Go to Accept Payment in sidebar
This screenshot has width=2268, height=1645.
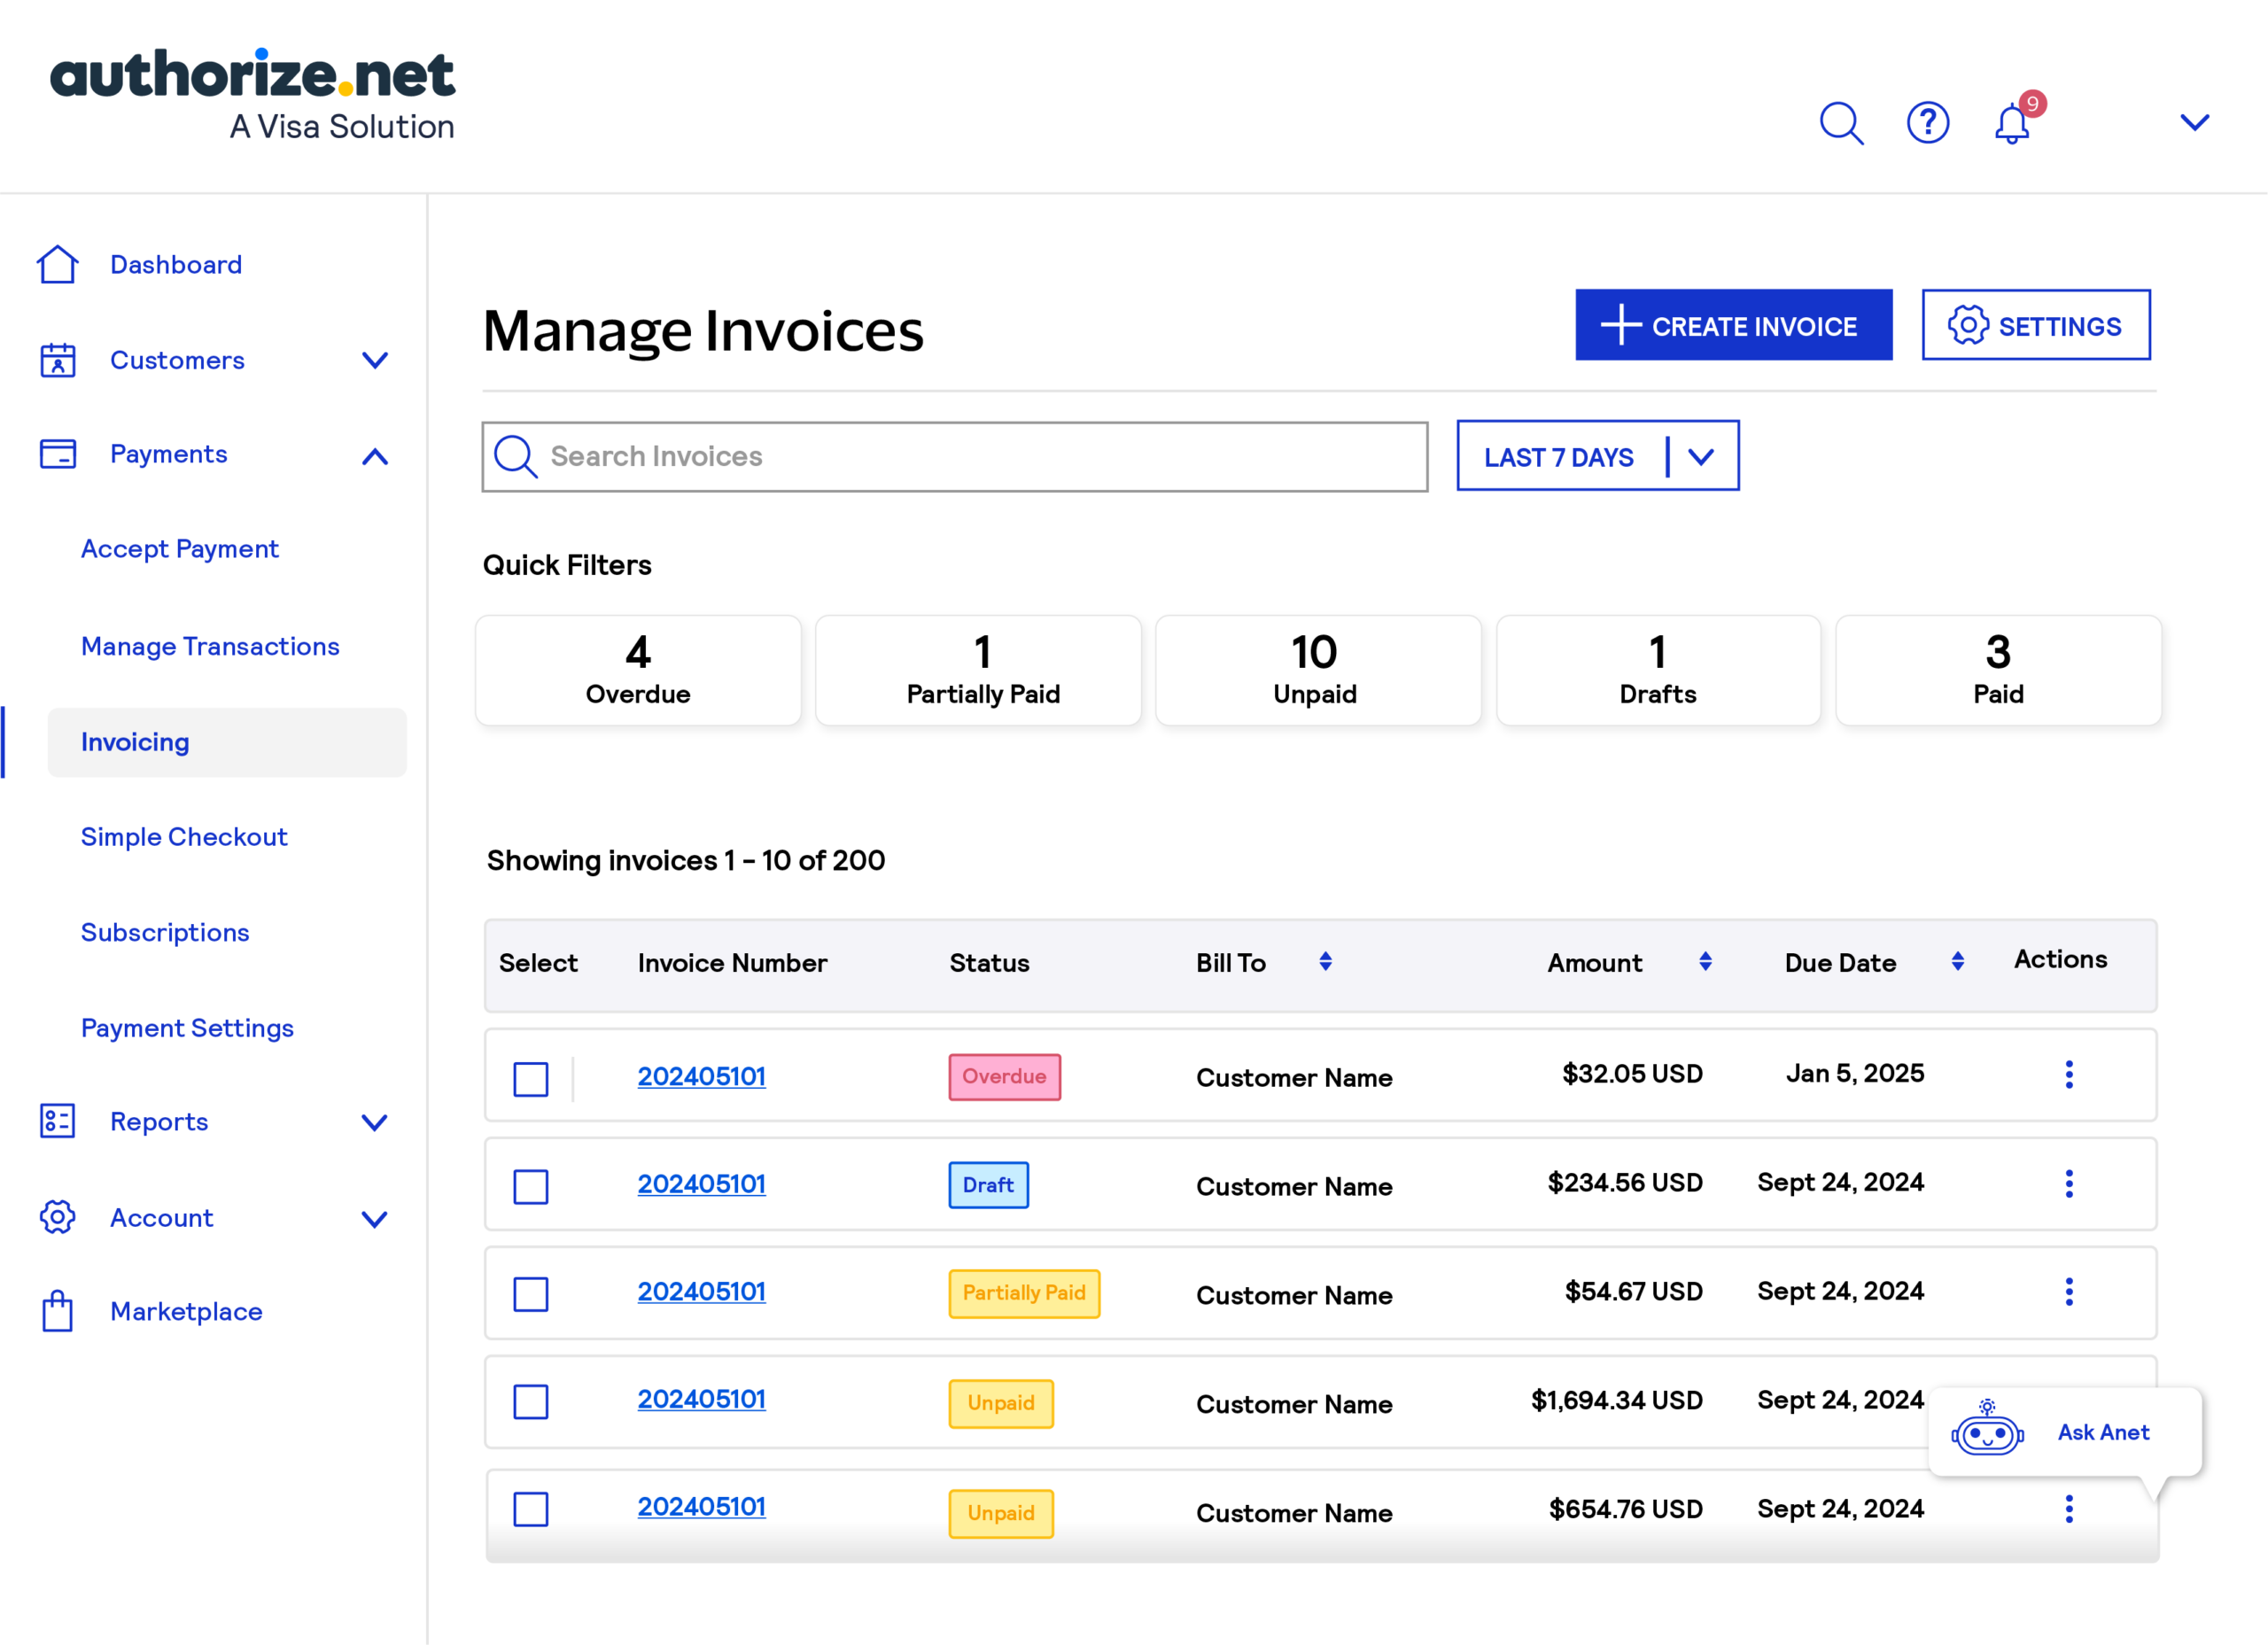(180, 549)
